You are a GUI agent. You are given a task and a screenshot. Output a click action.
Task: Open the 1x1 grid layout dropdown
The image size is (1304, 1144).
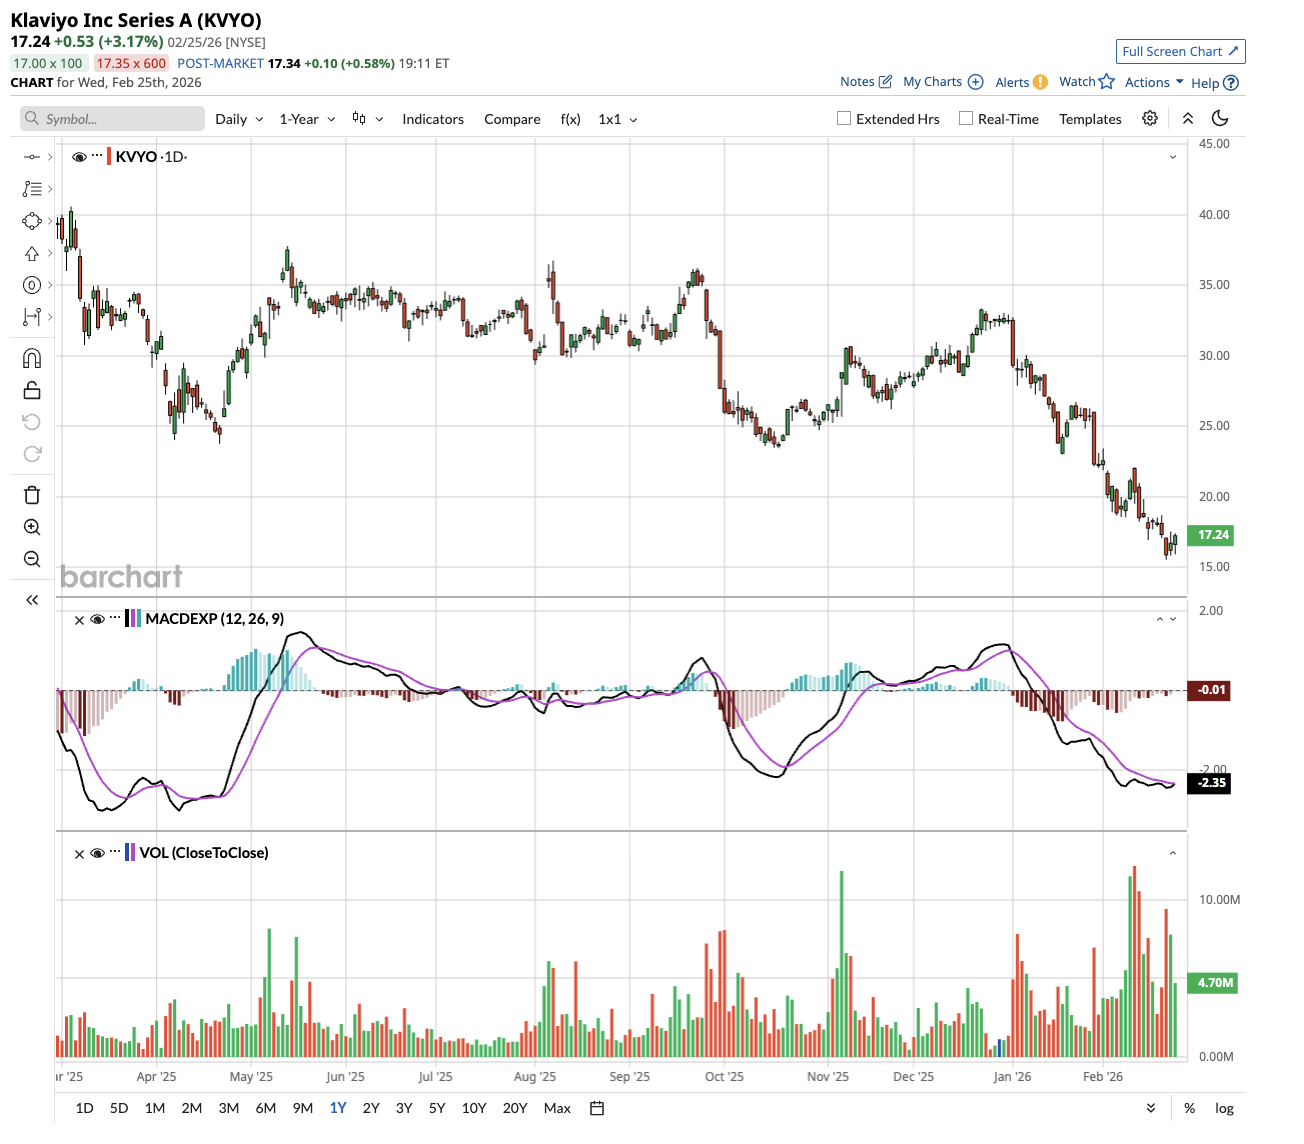(x=618, y=119)
